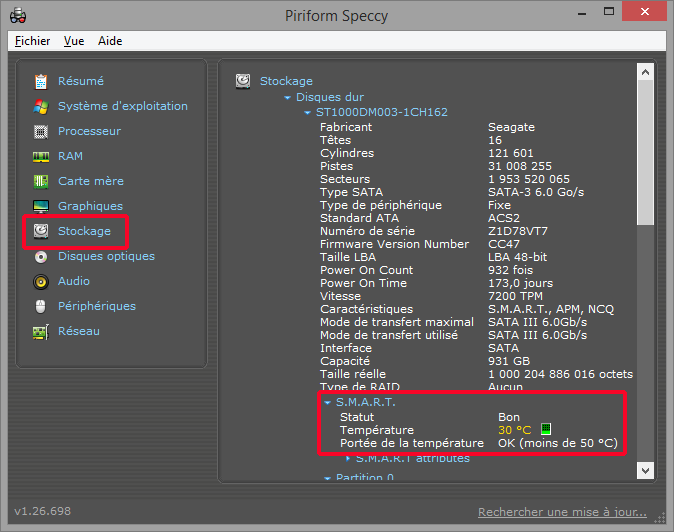
Task: Open Système d'exploitation via its Windows icon
Action: click(x=41, y=106)
